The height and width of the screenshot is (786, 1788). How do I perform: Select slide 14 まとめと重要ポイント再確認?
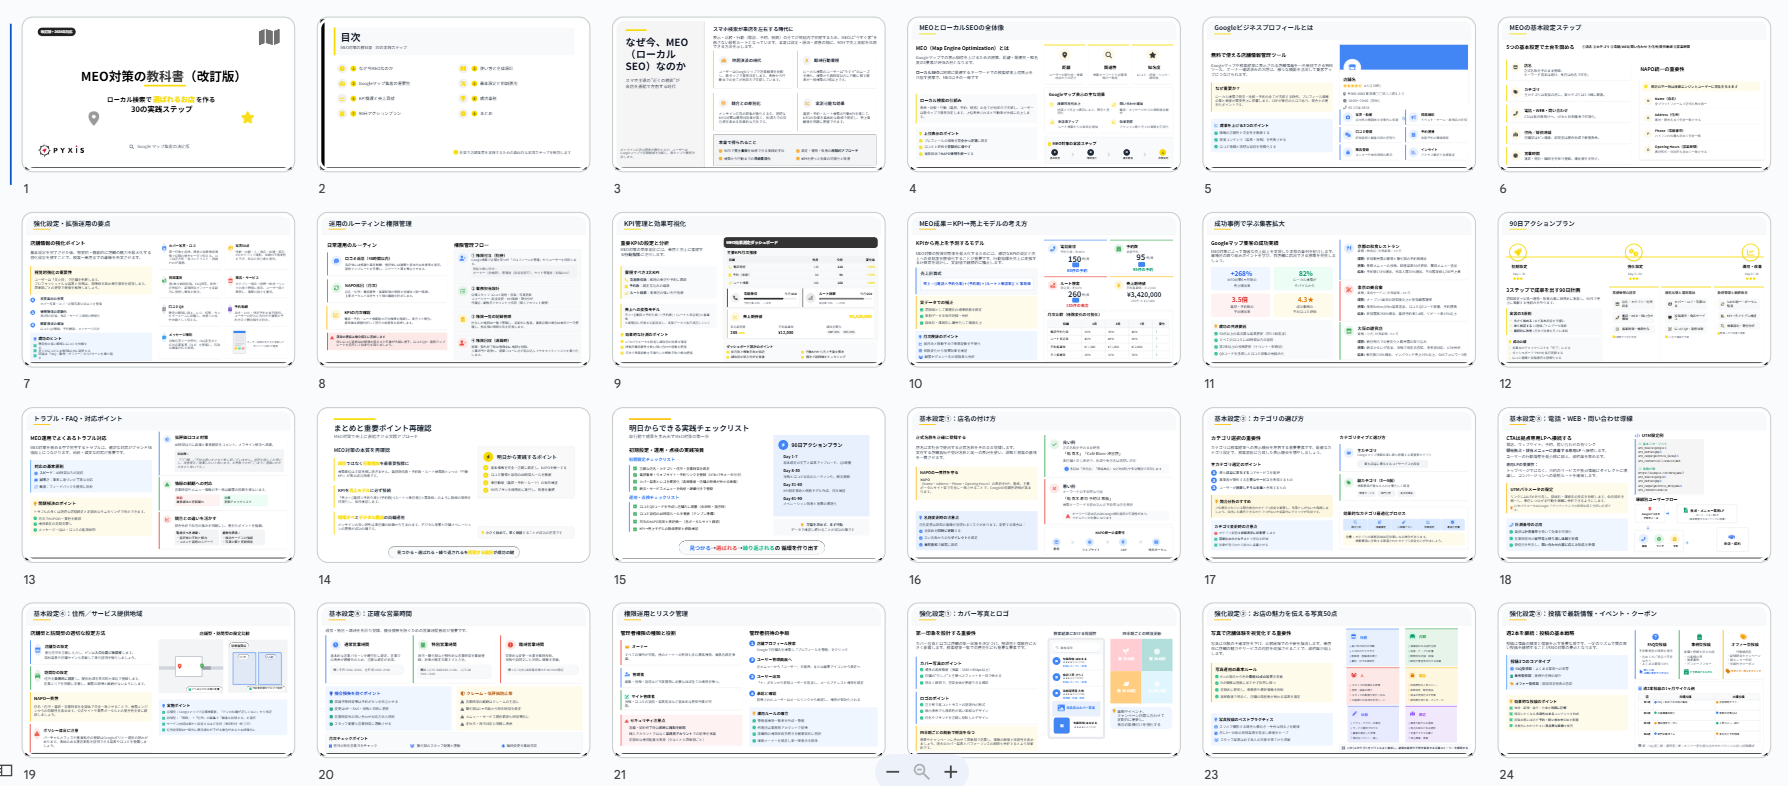point(453,484)
